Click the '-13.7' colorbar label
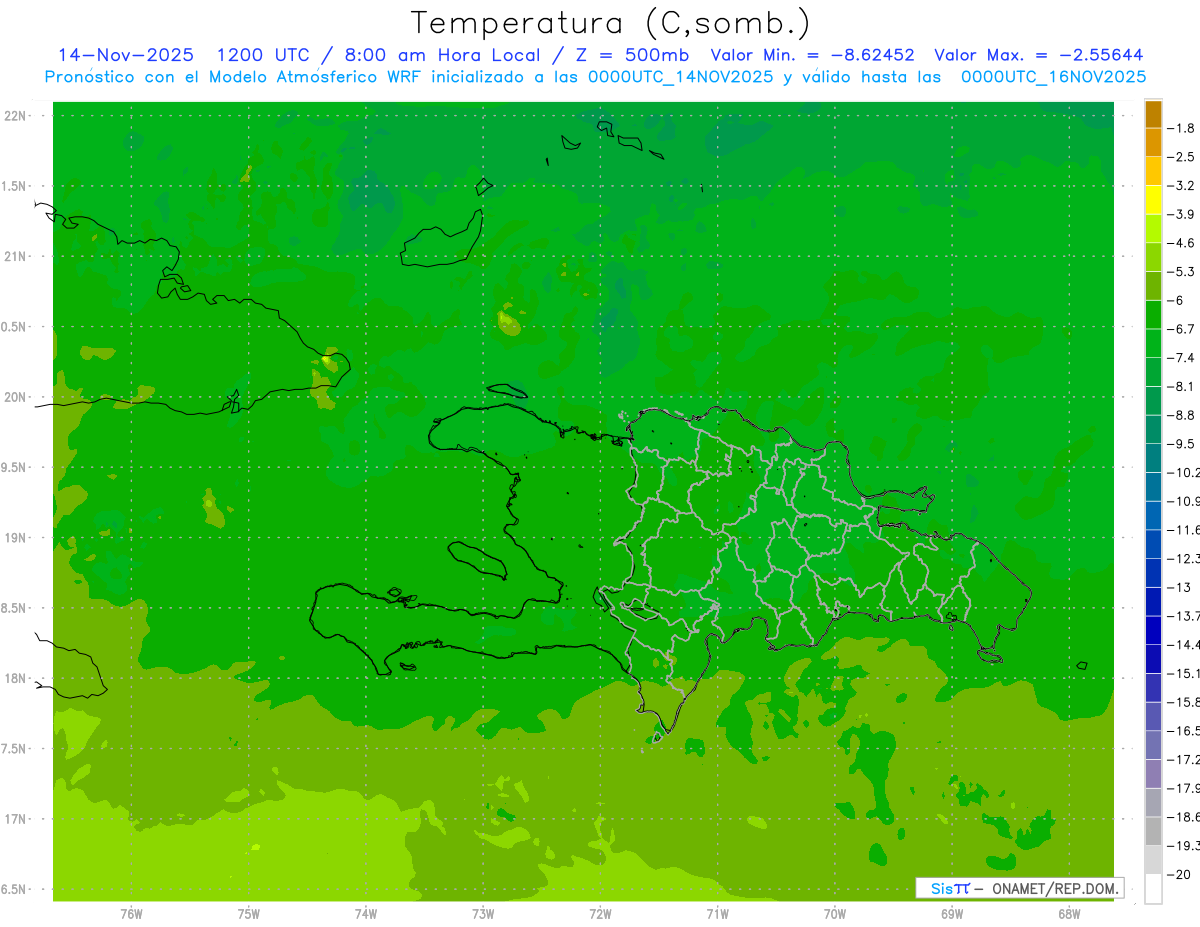 point(1183,616)
